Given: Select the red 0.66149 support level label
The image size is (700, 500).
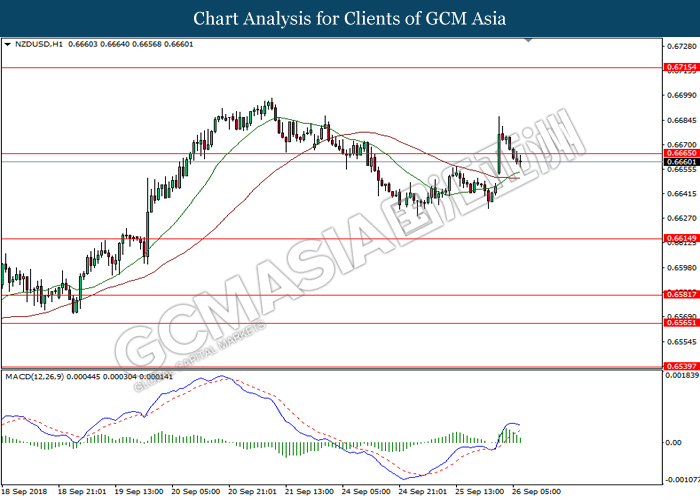Looking at the screenshot, I should 678,238.
